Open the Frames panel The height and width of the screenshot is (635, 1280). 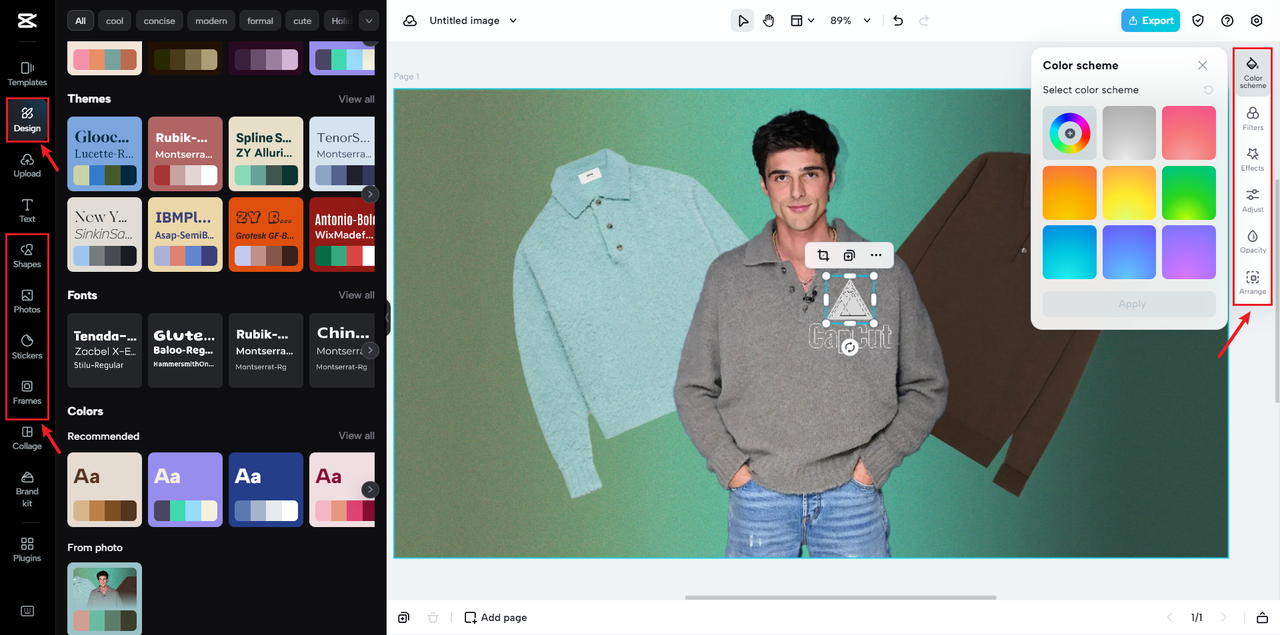click(27, 392)
